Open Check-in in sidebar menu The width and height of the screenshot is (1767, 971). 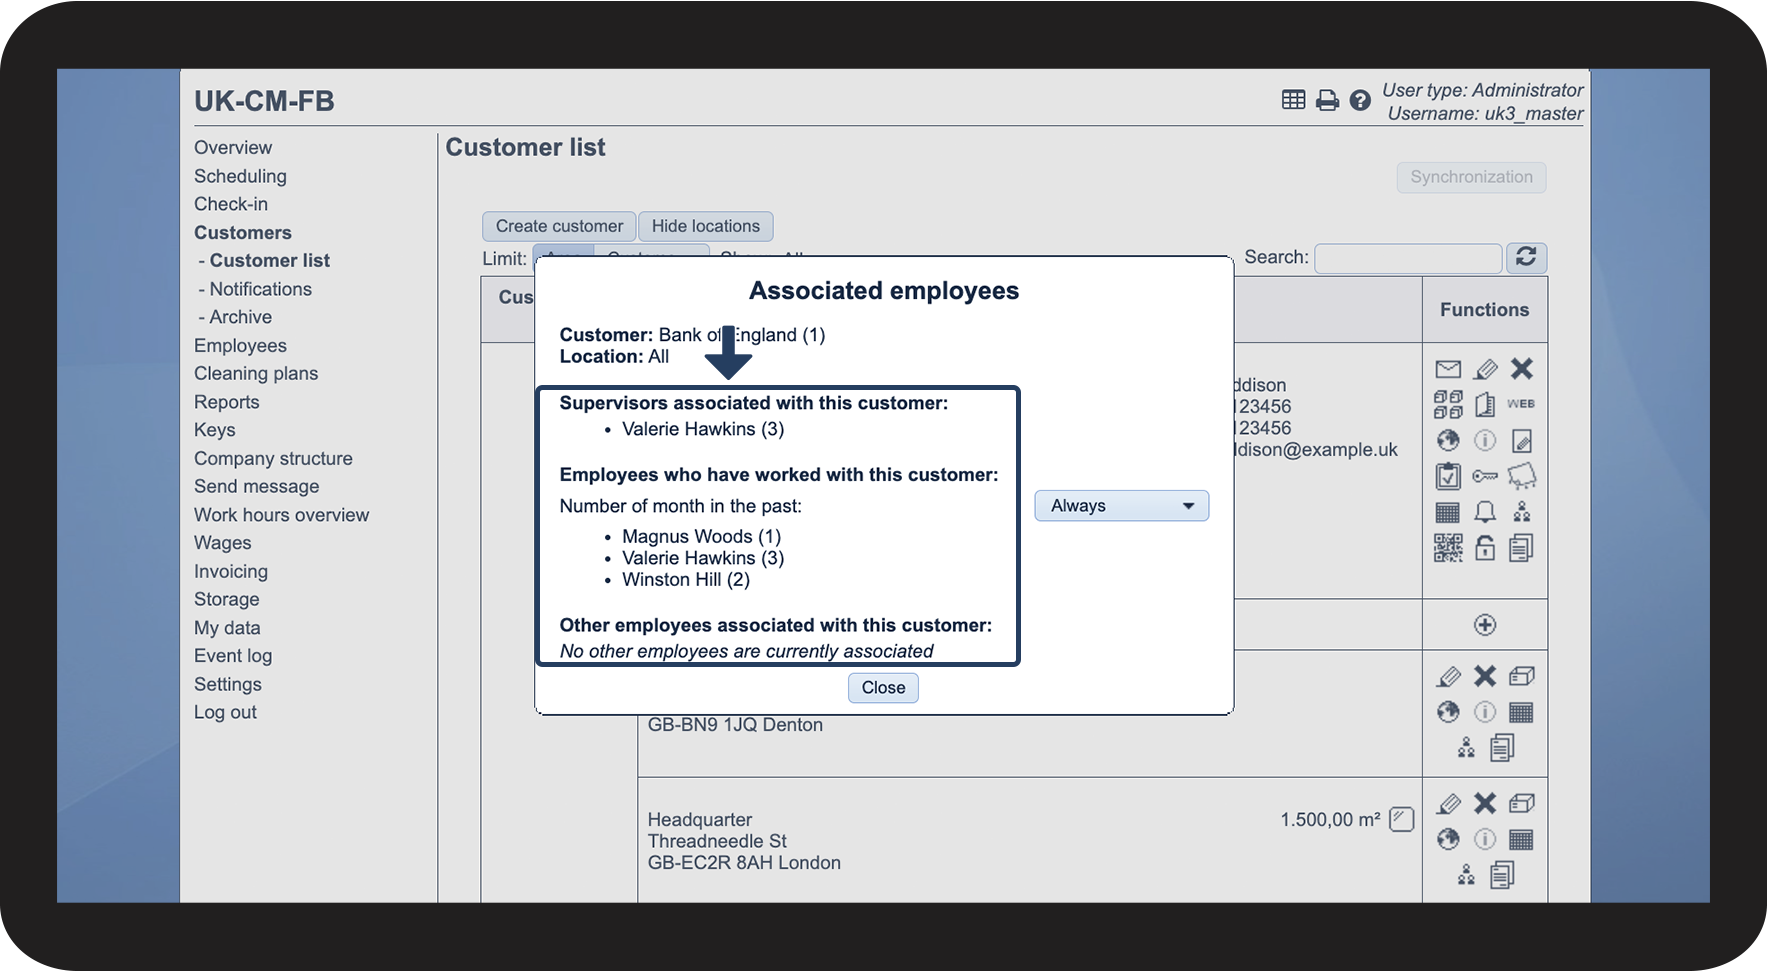[x=231, y=204]
